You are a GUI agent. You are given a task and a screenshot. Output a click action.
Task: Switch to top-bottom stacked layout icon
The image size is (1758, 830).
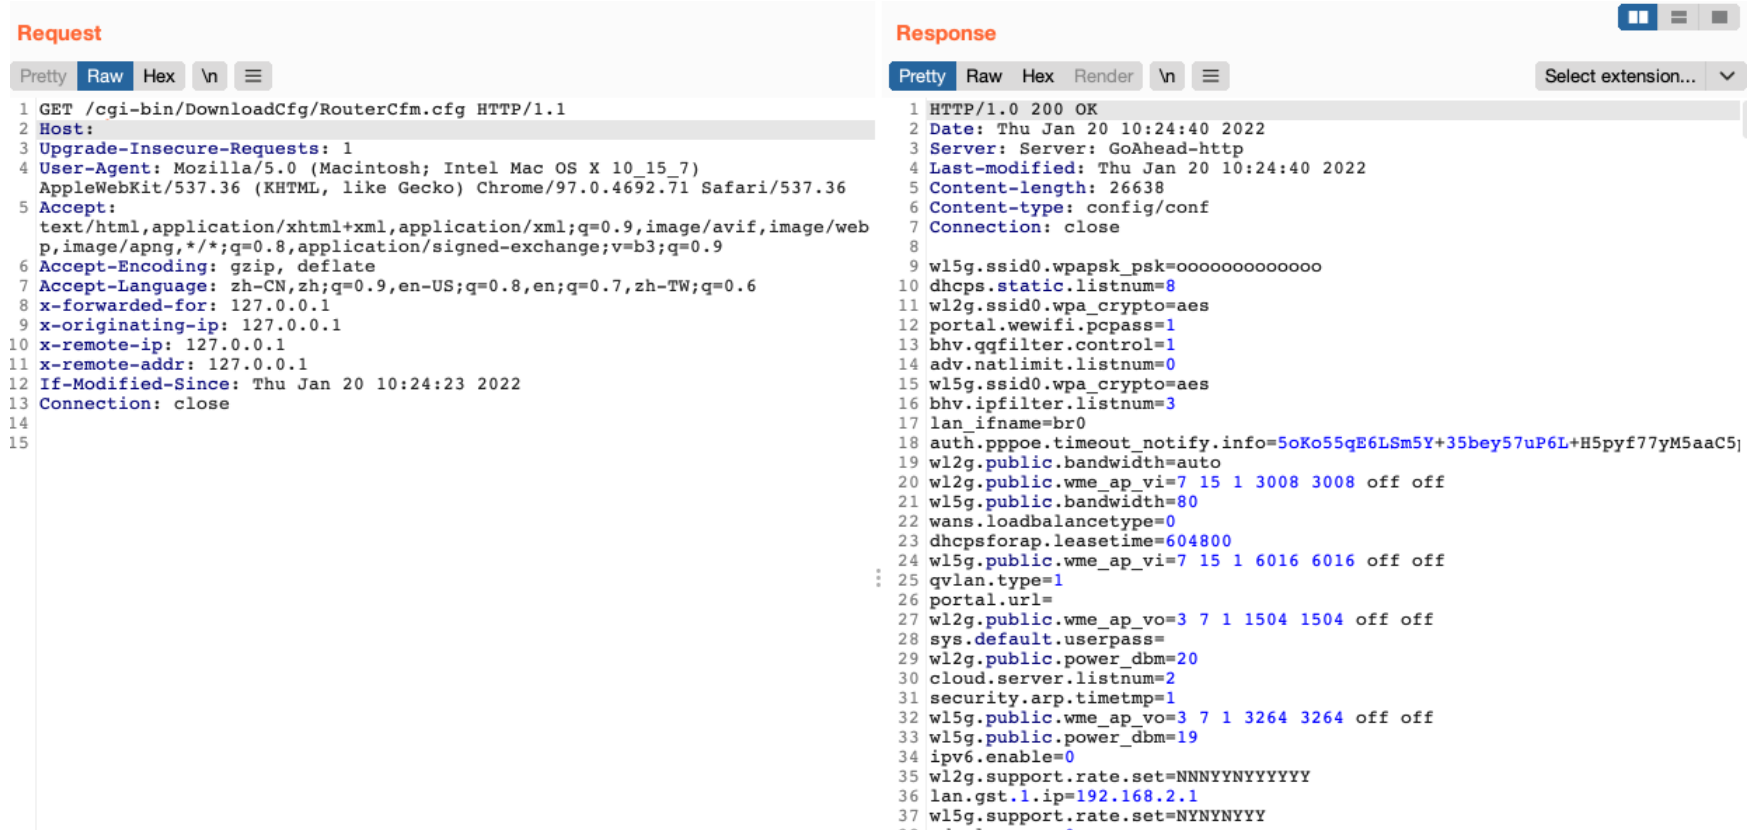pos(1679,17)
